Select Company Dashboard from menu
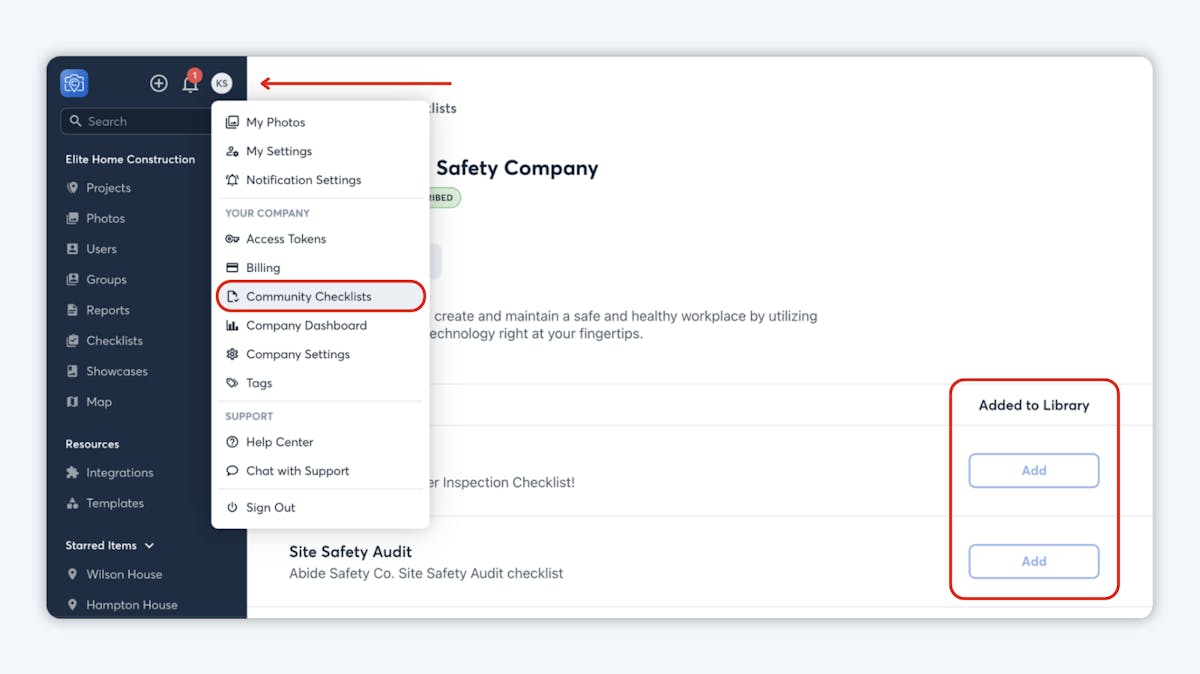Screen dimensions: 1200x674 click(306, 326)
